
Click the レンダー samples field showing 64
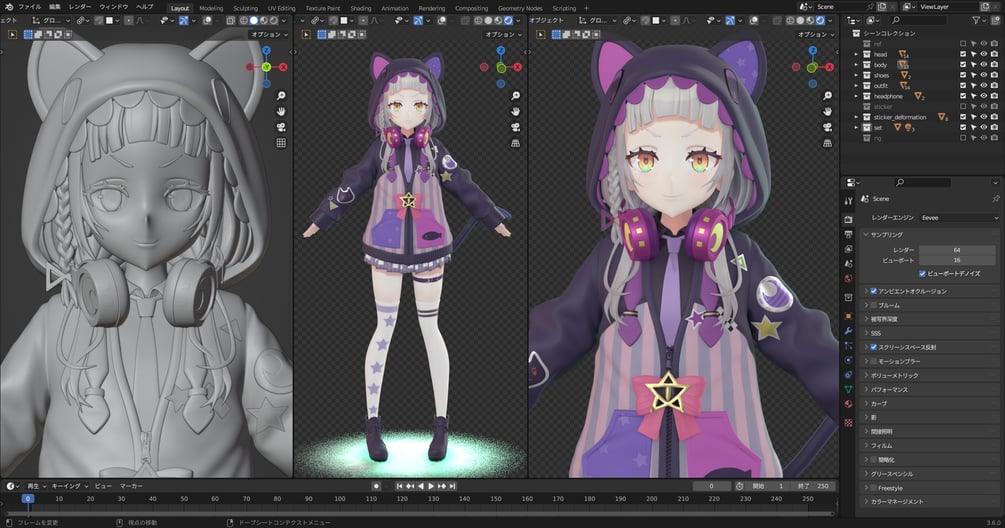click(x=958, y=250)
